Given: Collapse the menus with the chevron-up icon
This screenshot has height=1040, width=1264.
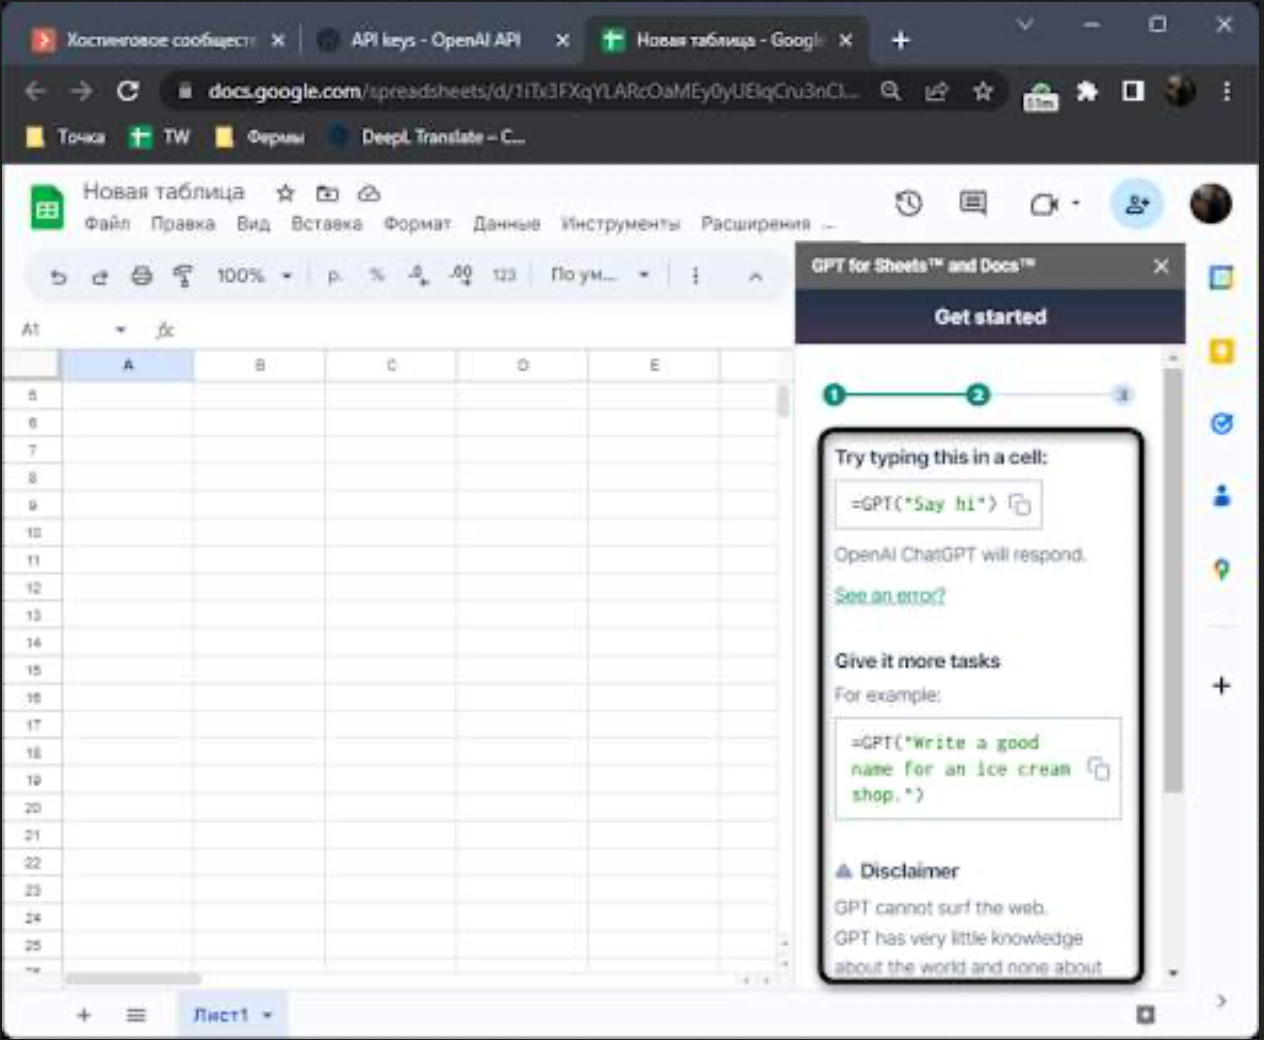Looking at the screenshot, I should [756, 276].
